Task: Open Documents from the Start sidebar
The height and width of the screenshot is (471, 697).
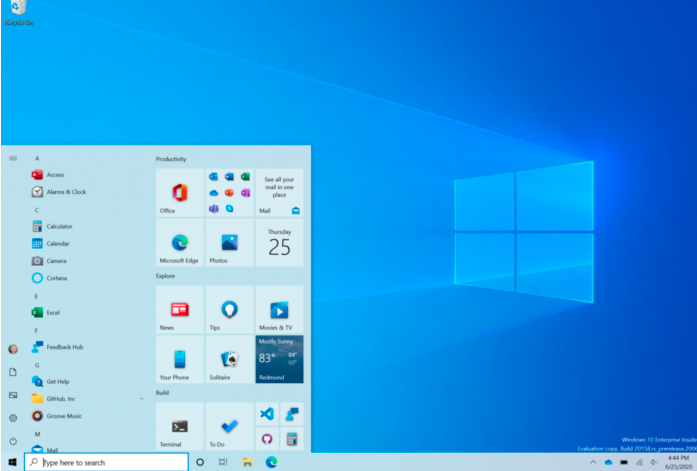Action: [13, 372]
